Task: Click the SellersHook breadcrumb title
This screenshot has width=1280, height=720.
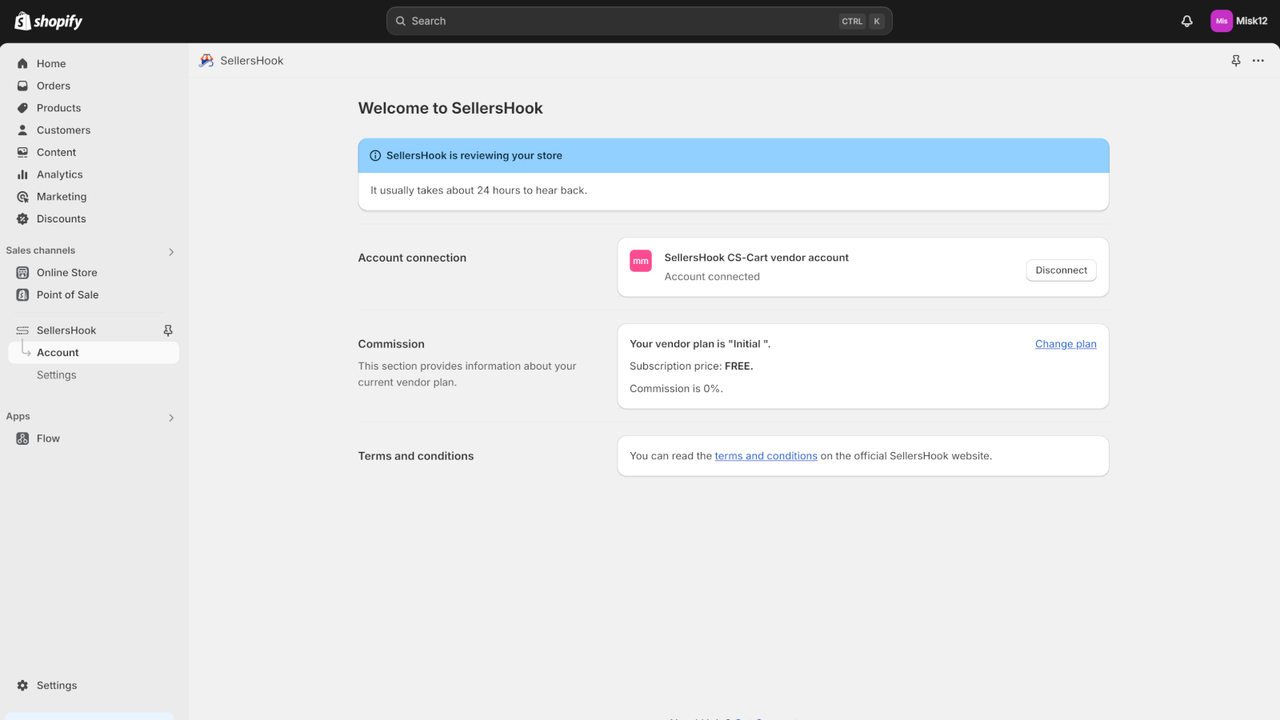Action: coord(252,61)
